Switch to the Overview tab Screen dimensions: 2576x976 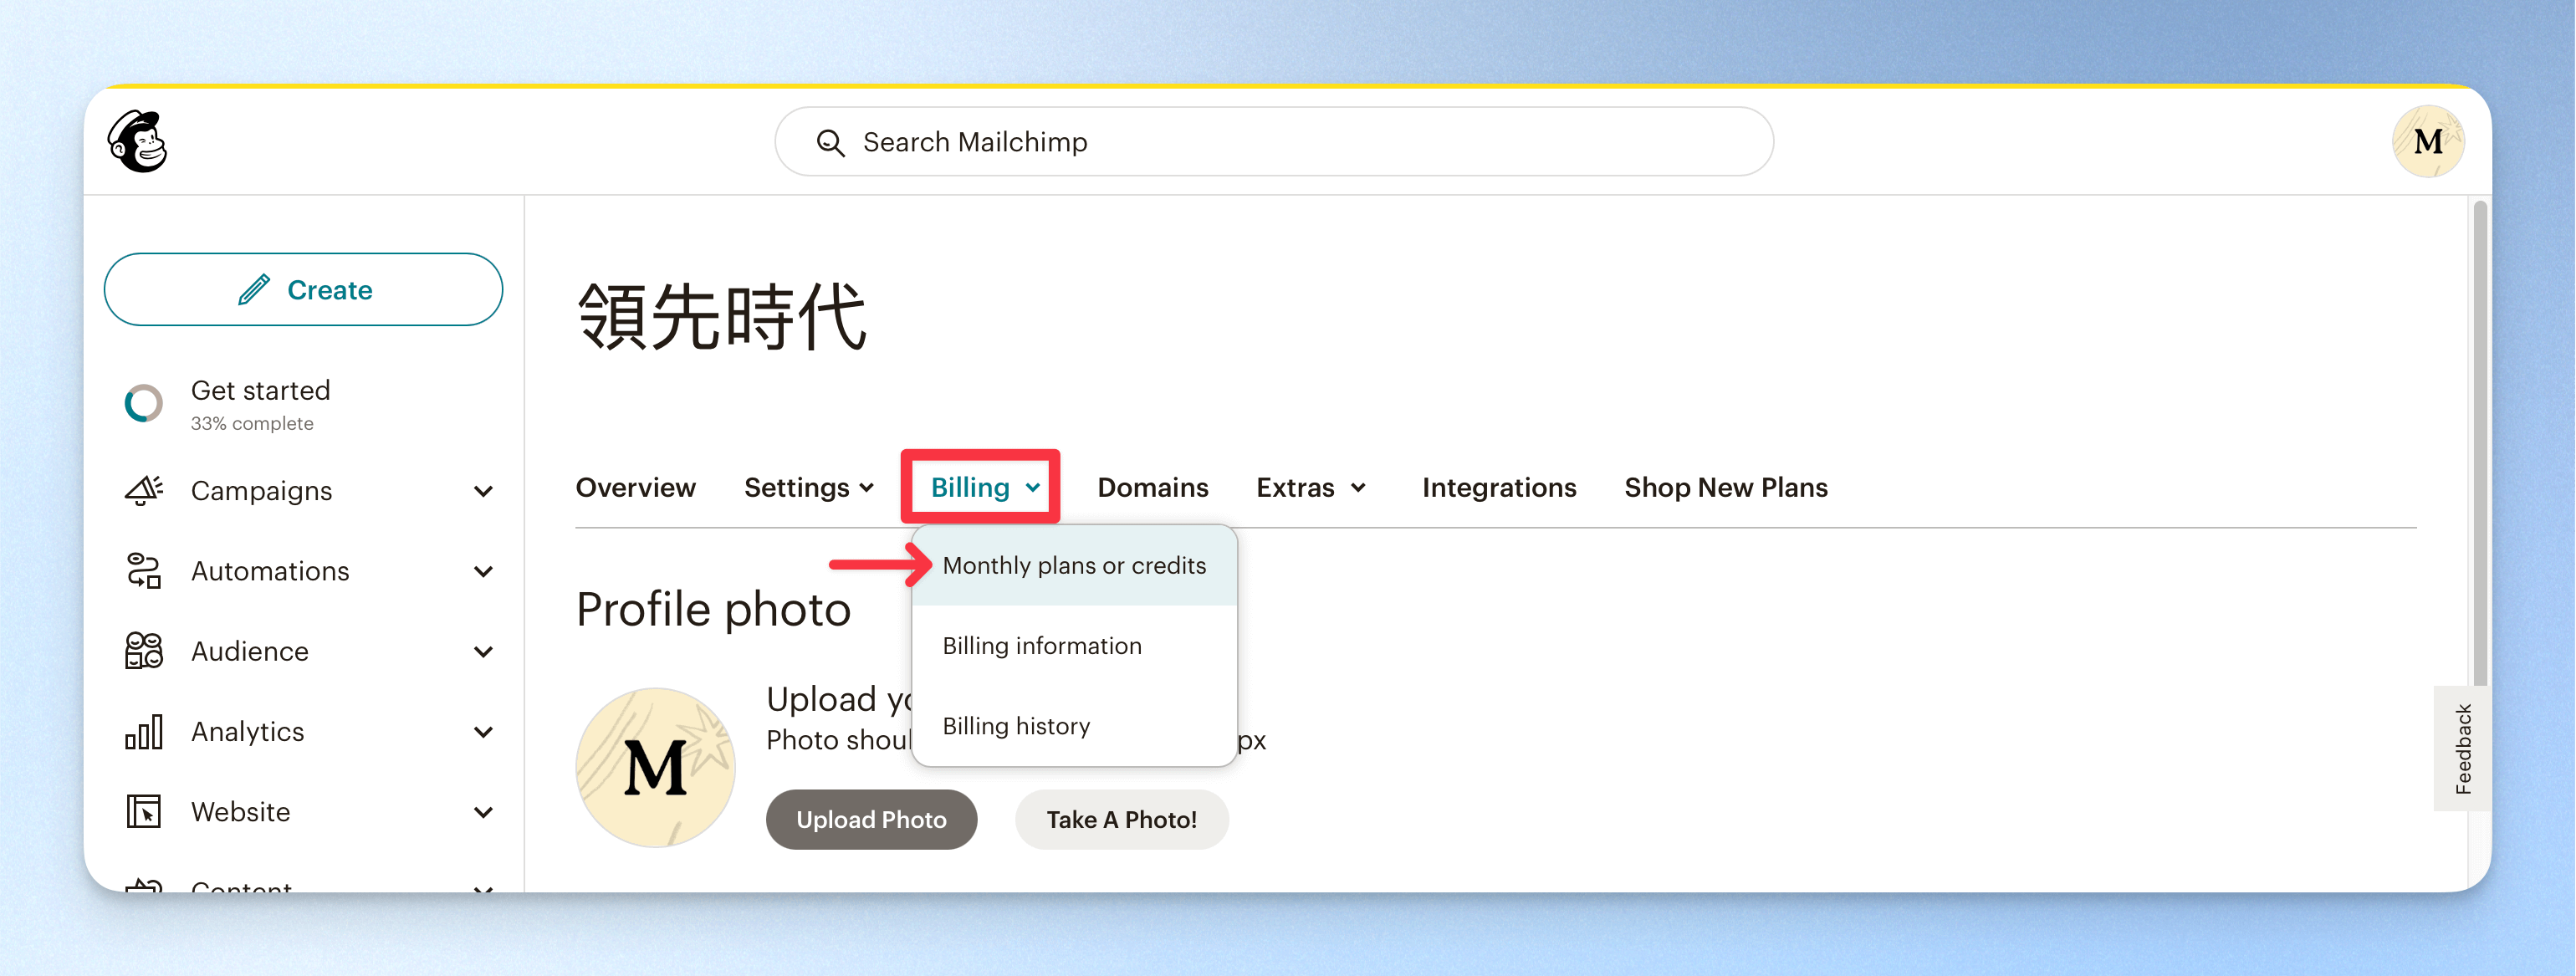(x=635, y=487)
